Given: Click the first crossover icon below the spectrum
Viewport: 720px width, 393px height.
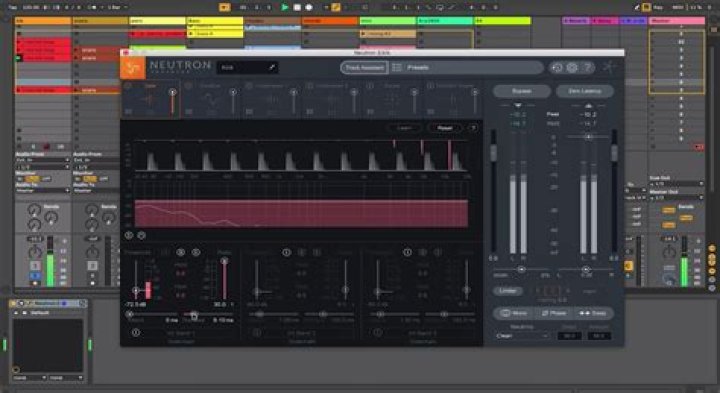Looking at the screenshot, I should [129, 235].
